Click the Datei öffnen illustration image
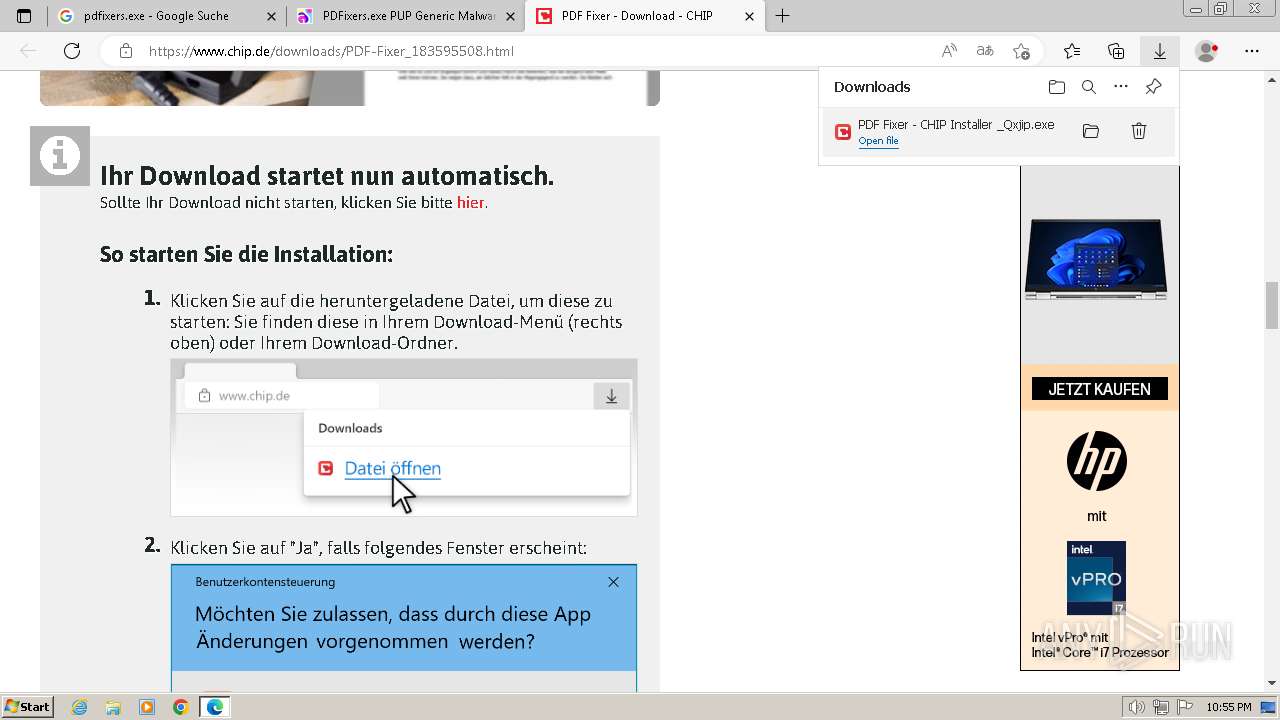 click(404, 437)
